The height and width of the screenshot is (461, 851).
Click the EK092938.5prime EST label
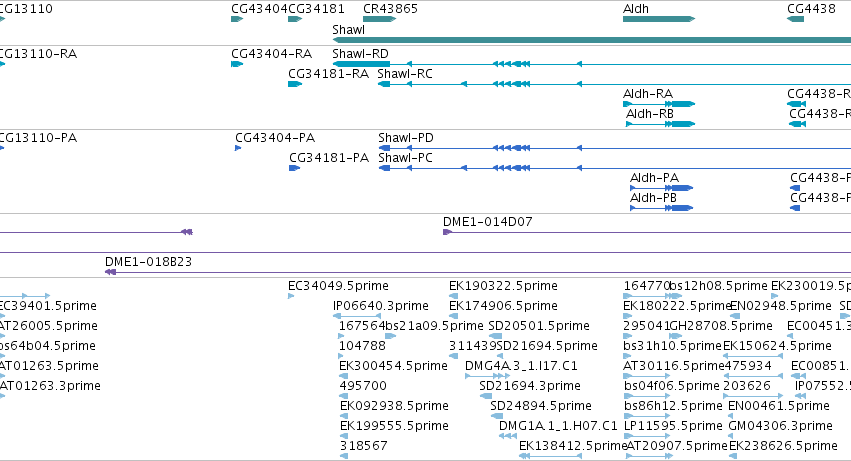tap(394, 407)
